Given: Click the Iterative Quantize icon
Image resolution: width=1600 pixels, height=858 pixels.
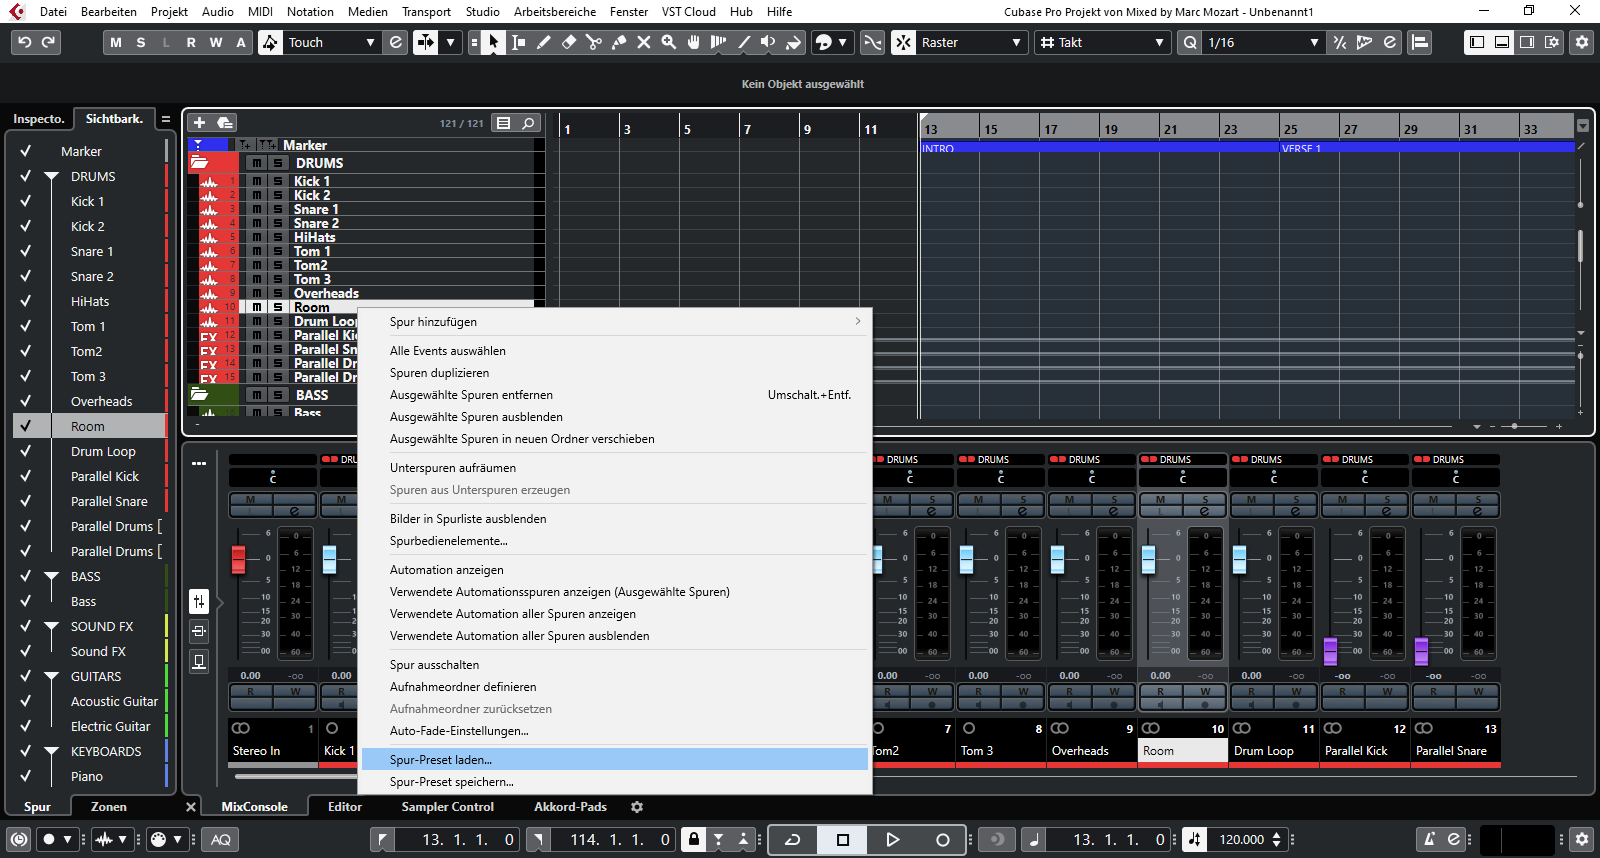Looking at the screenshot, I should pos(1340,42).
